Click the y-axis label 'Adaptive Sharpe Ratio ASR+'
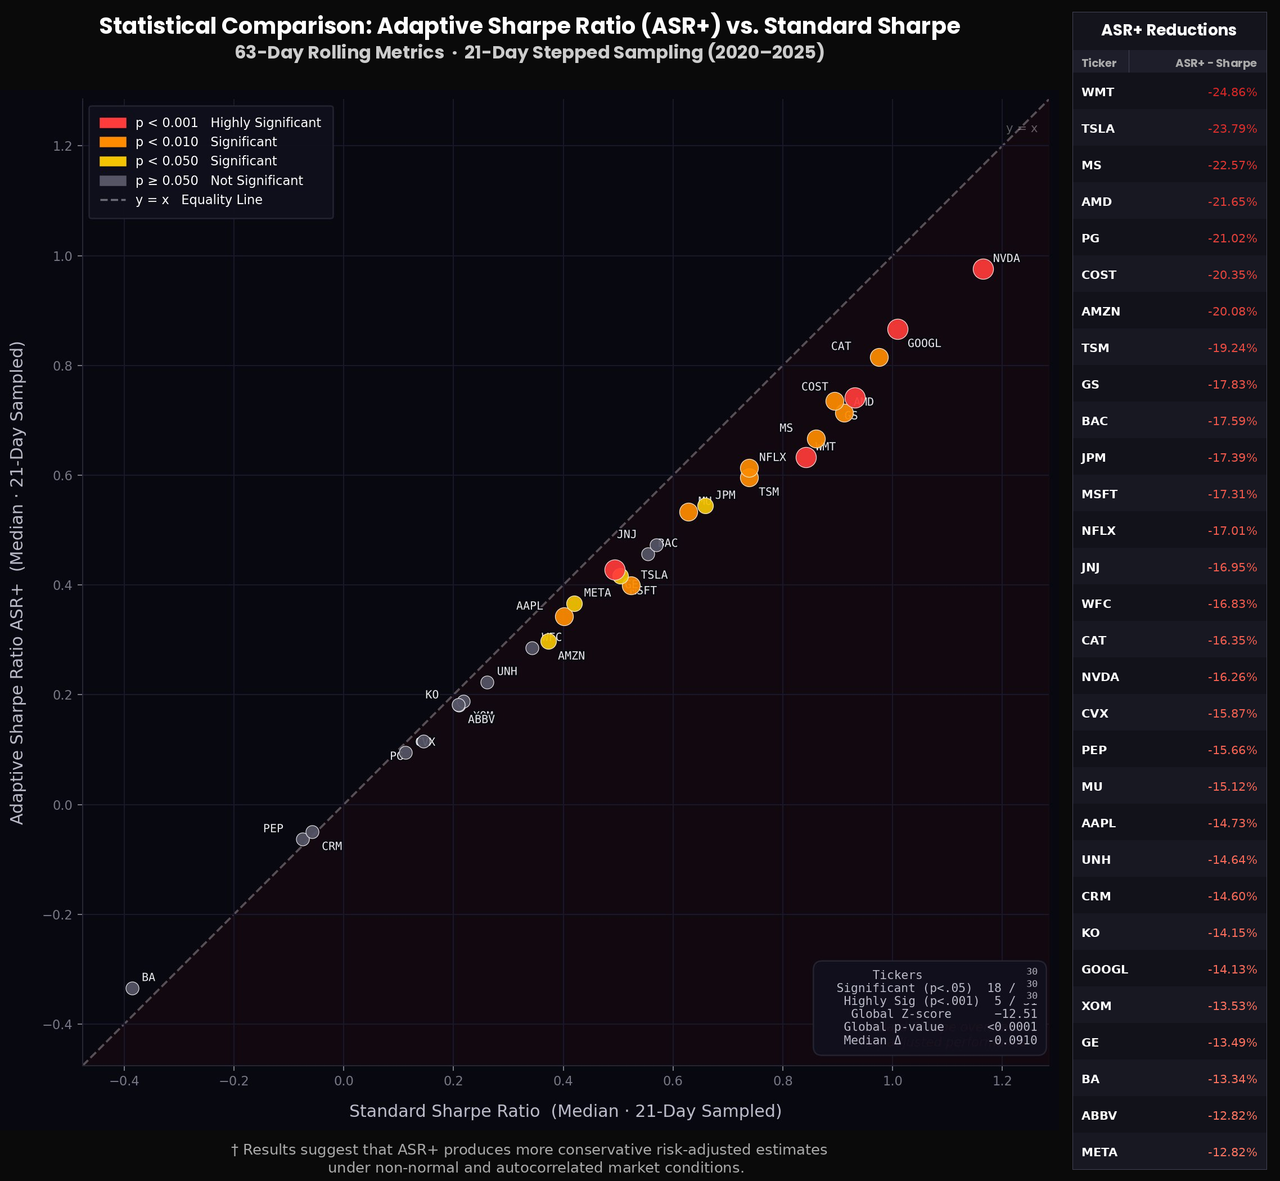Viewport: 1280px width, 1181px height. (x=17, y=583)
